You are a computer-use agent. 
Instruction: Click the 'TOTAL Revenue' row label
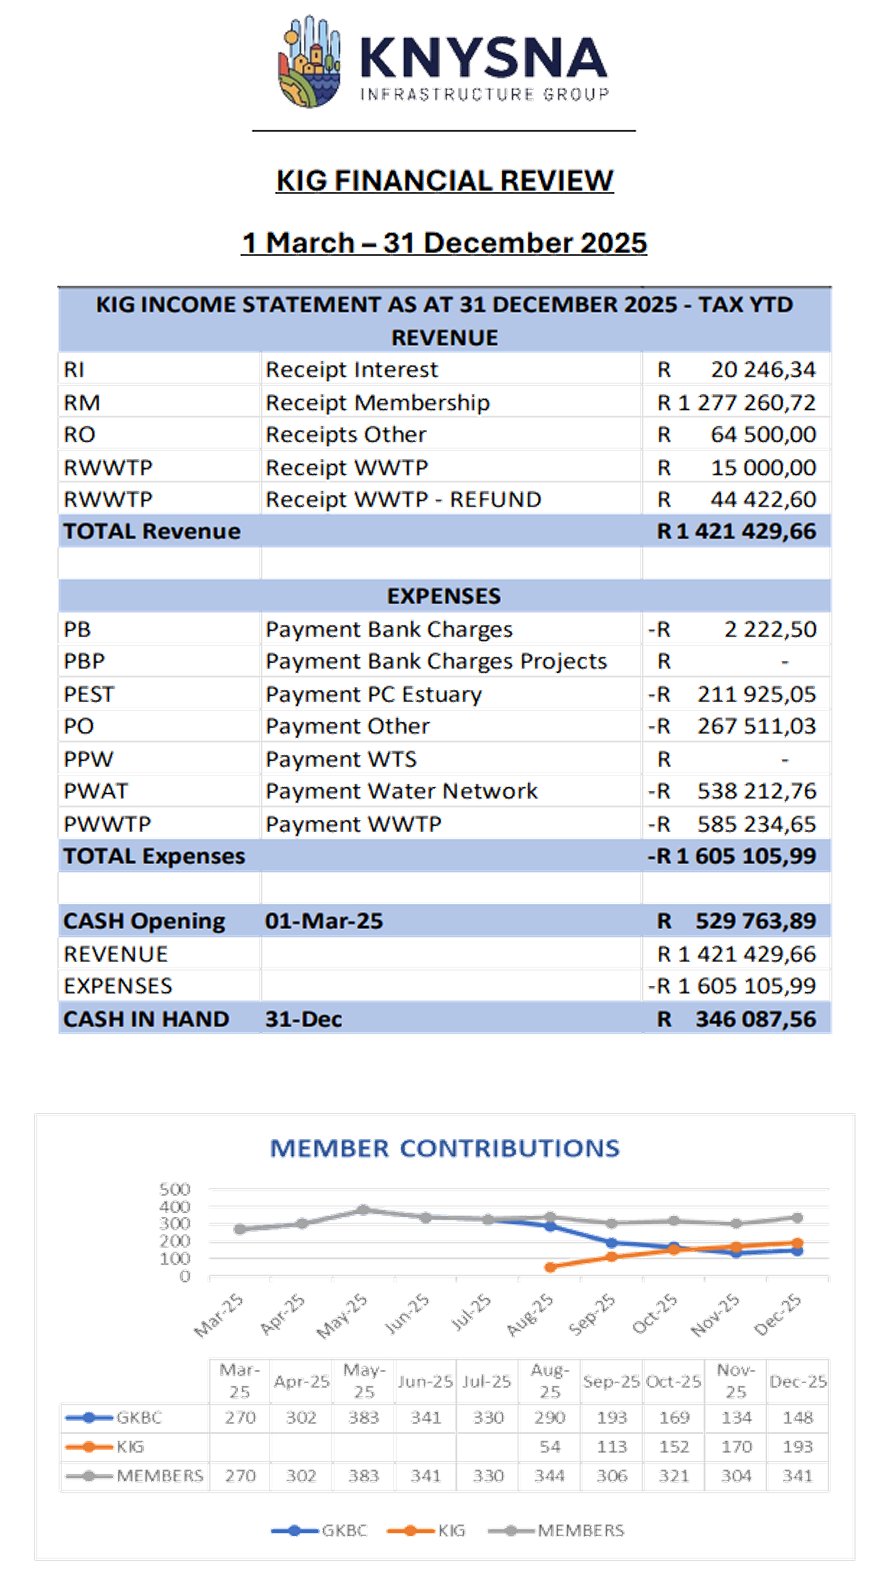pyautogui.click(x=152, y=531)
